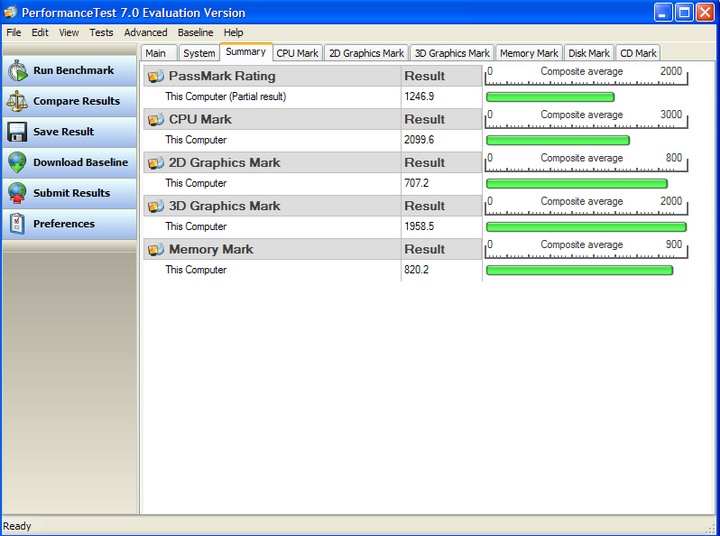Open the View menu
Viewport: 720px width, 536px height.
(x=69, y=33)
